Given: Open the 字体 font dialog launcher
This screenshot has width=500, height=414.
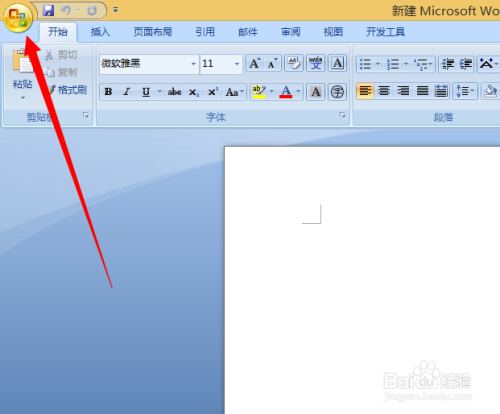Looking at the screenshot, I should coord(342,115).
